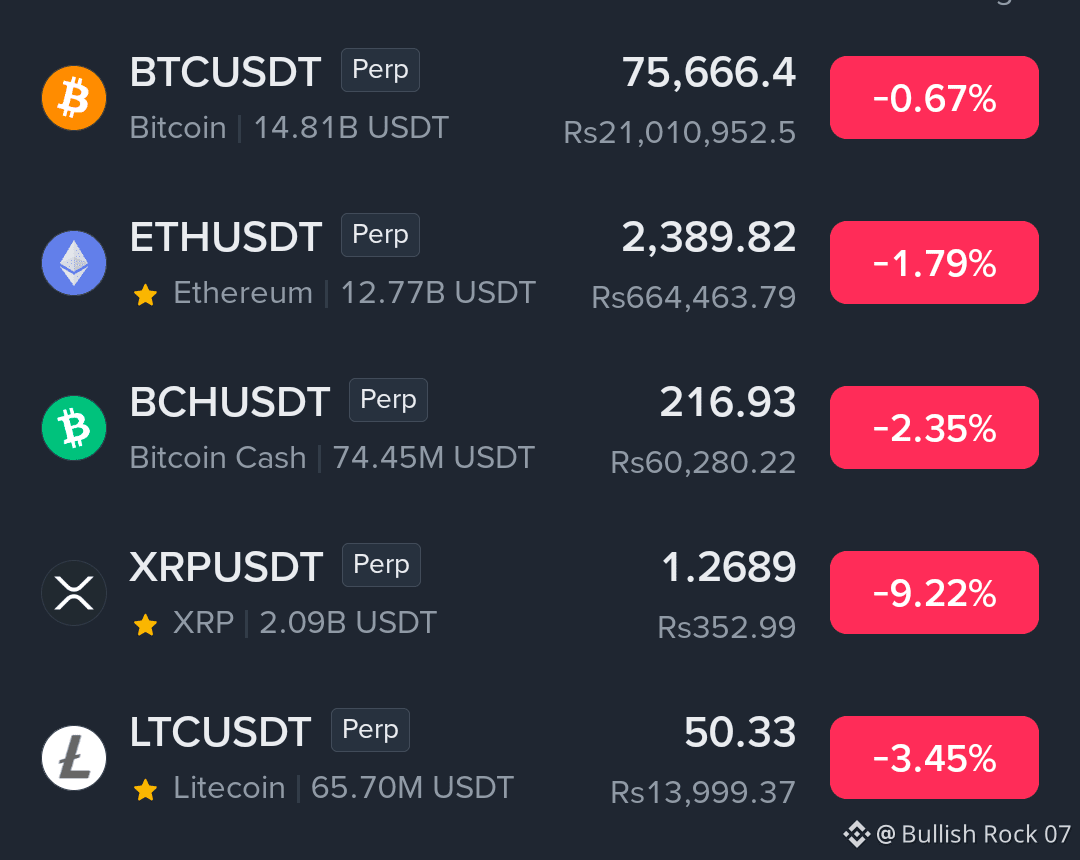
Task: Tap the green Bitcoin Cash icon
Action: click(x=74, y=428)
